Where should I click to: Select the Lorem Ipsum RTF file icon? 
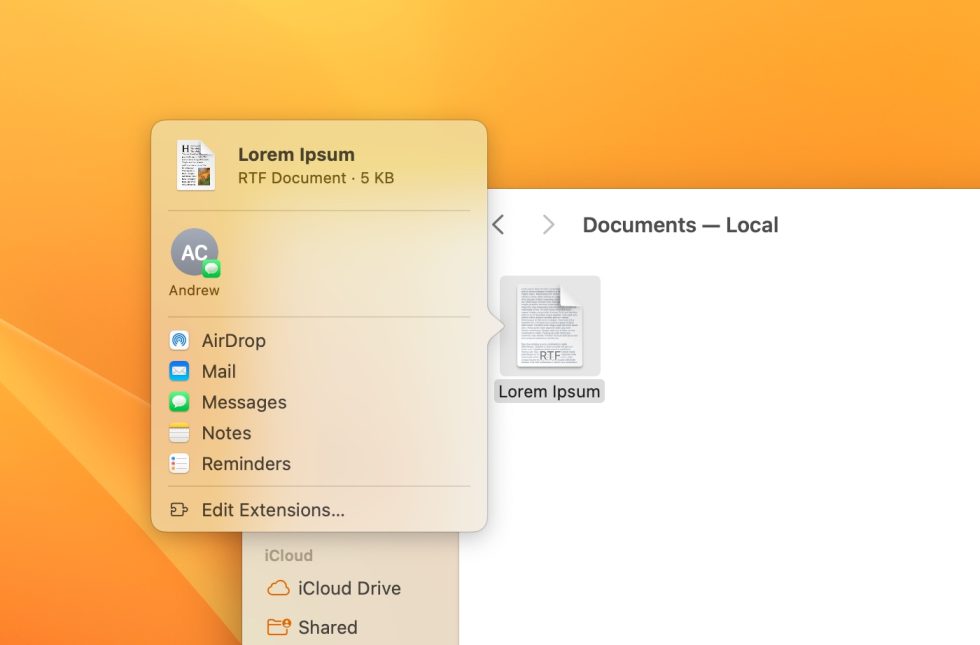pyautogui.click(x=550, y=326)
